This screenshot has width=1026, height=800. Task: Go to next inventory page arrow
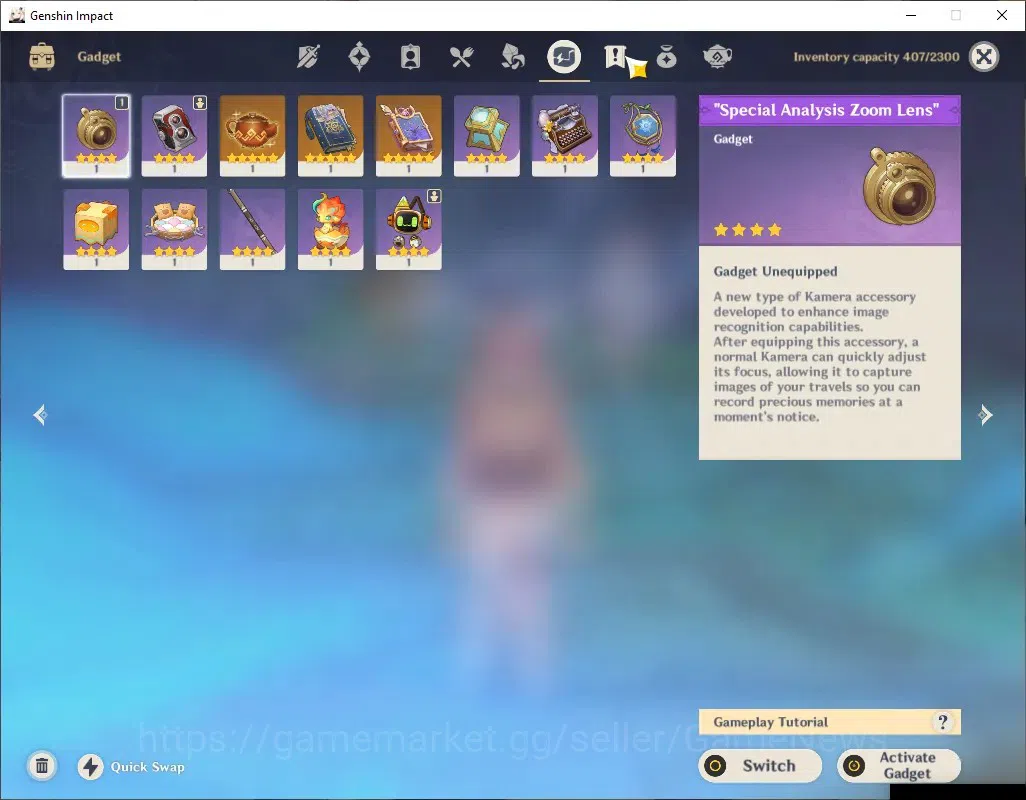tap(985, 415)
